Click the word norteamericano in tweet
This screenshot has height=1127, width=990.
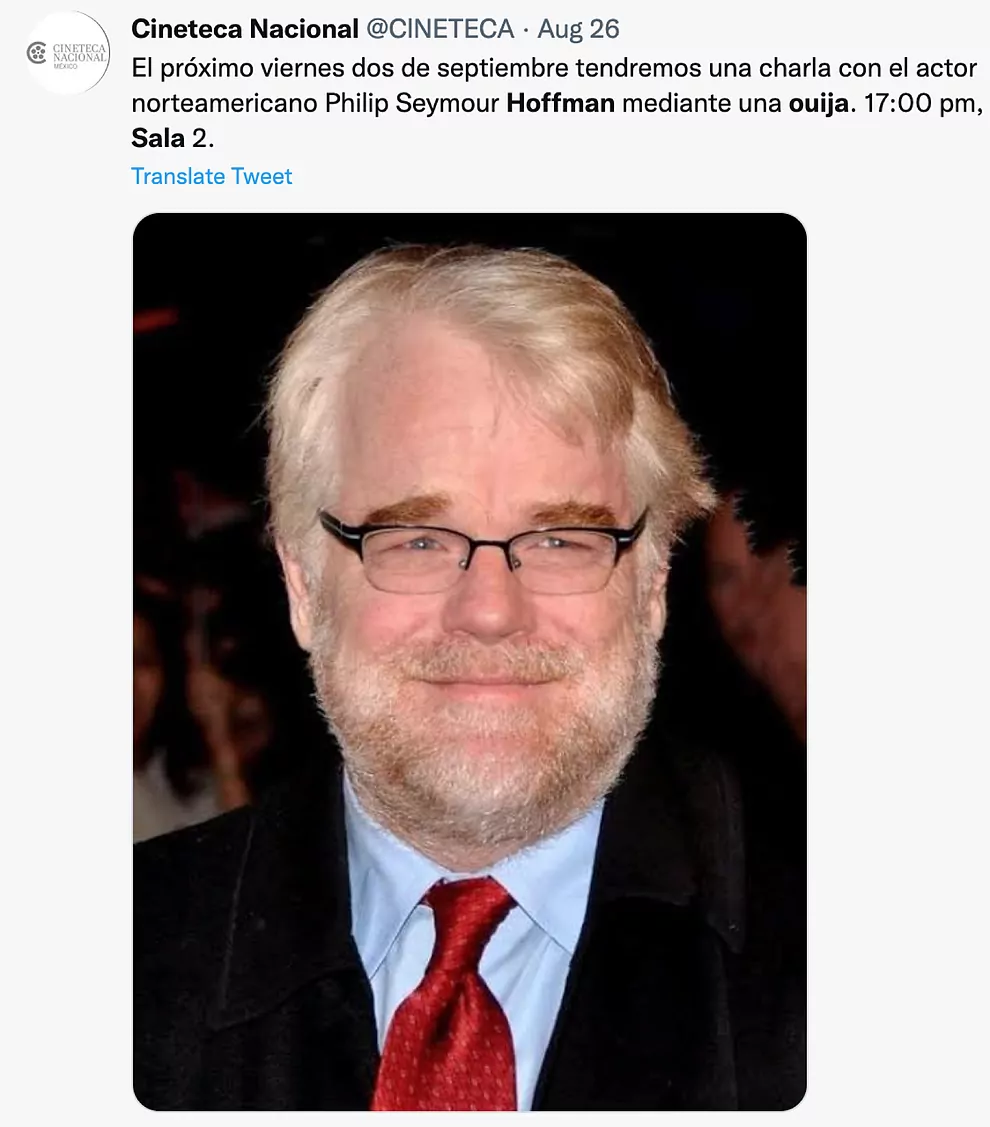pyautogui.click(x=224, y=104)
